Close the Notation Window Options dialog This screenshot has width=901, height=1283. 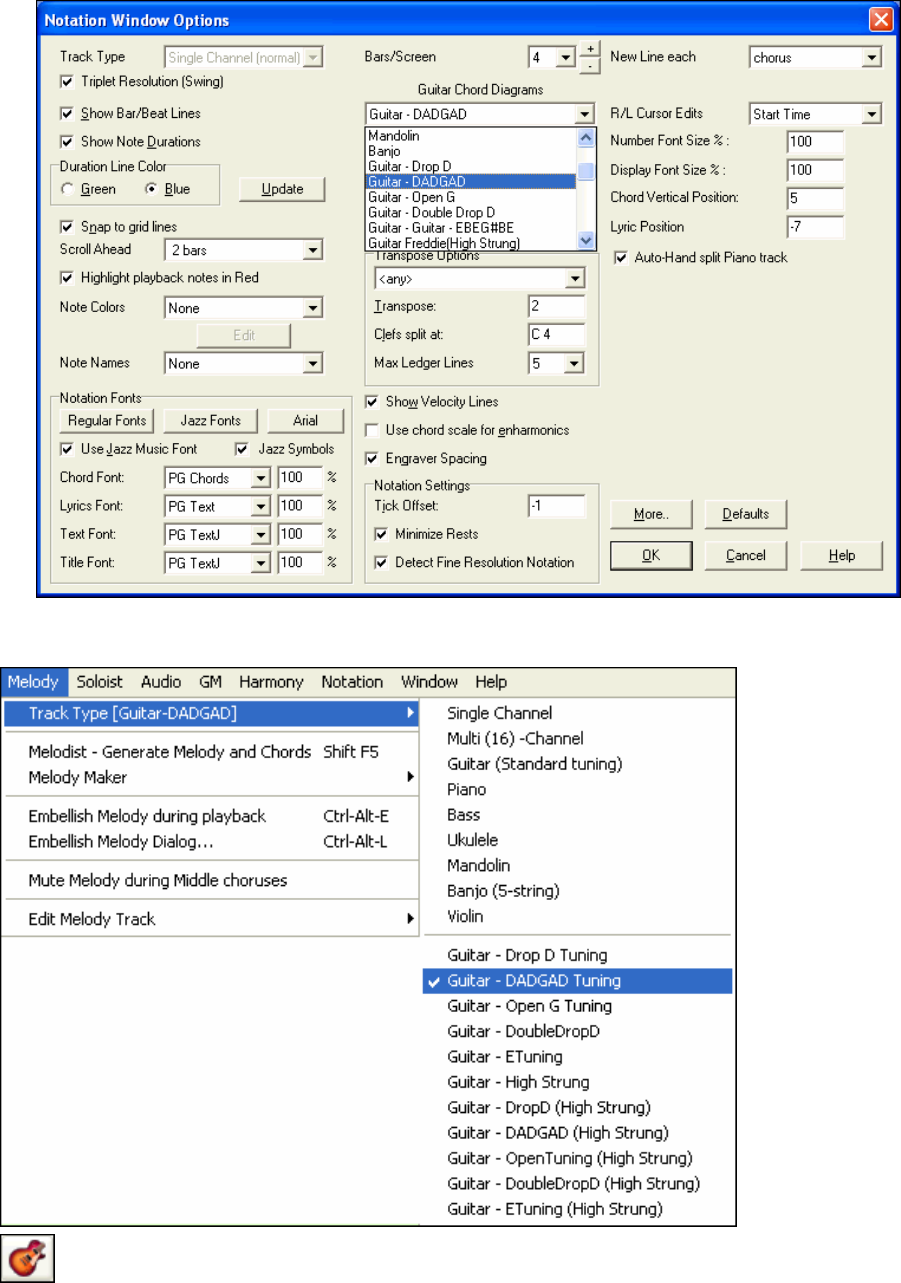[x=880, y=20]
